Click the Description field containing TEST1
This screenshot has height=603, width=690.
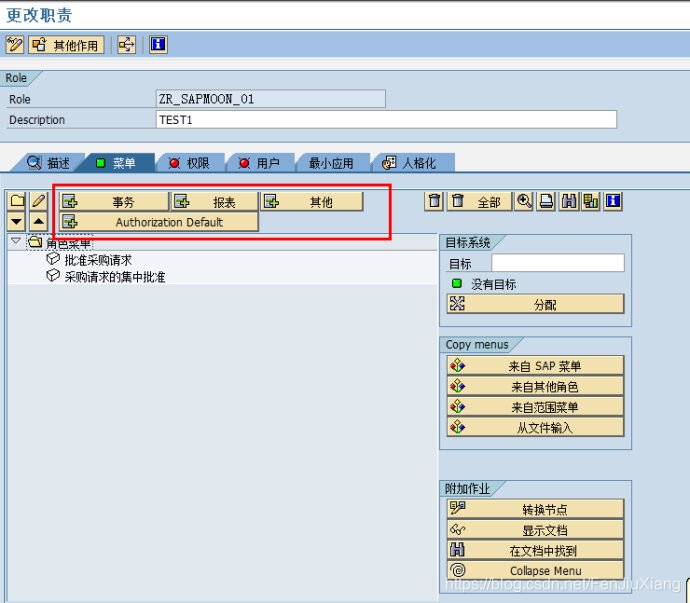(386, 119)
